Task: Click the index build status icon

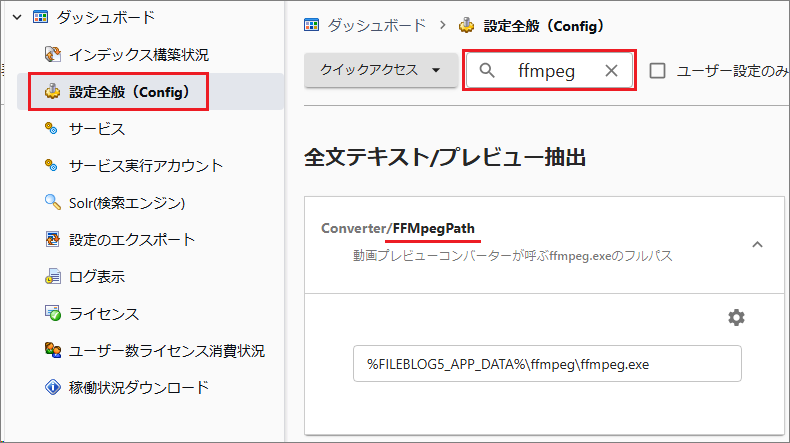Action: [54, 54]
